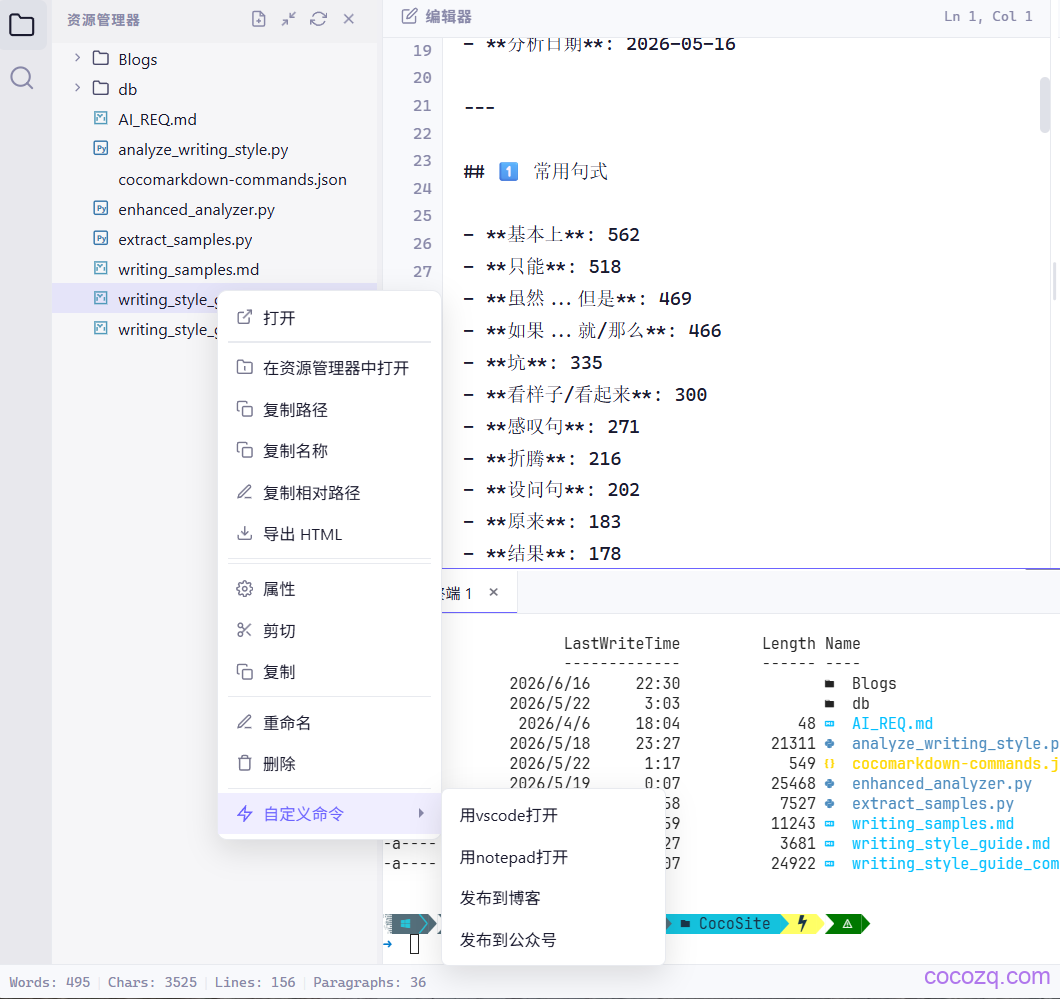Screen dimensions: 1060x999
Task: Open 属性 from the context menu
Action: click(x=329, y=589)
